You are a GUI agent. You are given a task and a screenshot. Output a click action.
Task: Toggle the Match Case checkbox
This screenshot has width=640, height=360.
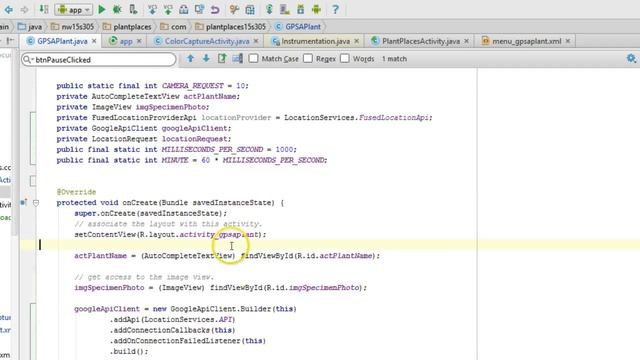pyautogui.click(x=253, y=58)
